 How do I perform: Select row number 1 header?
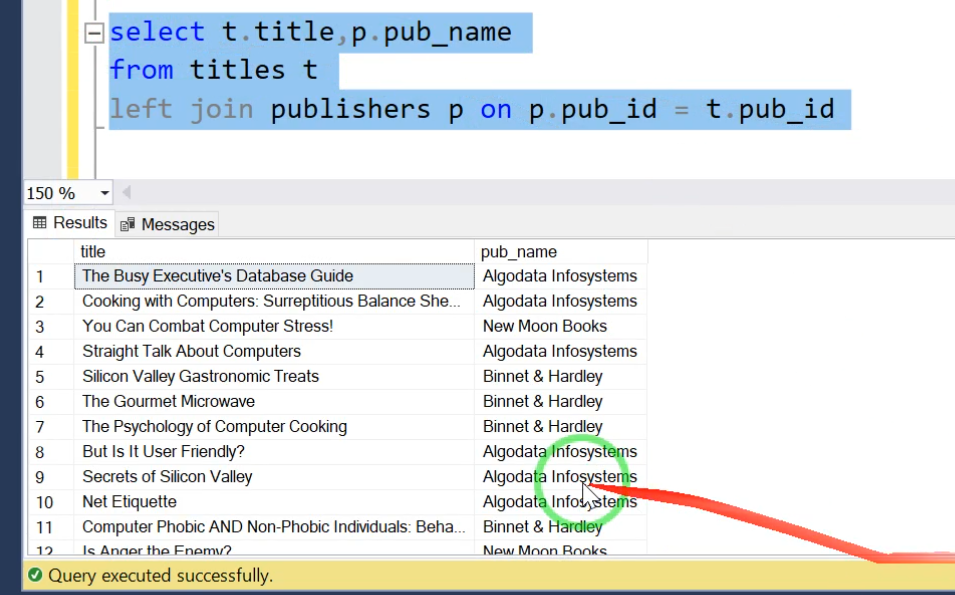(x=51, y=276)
